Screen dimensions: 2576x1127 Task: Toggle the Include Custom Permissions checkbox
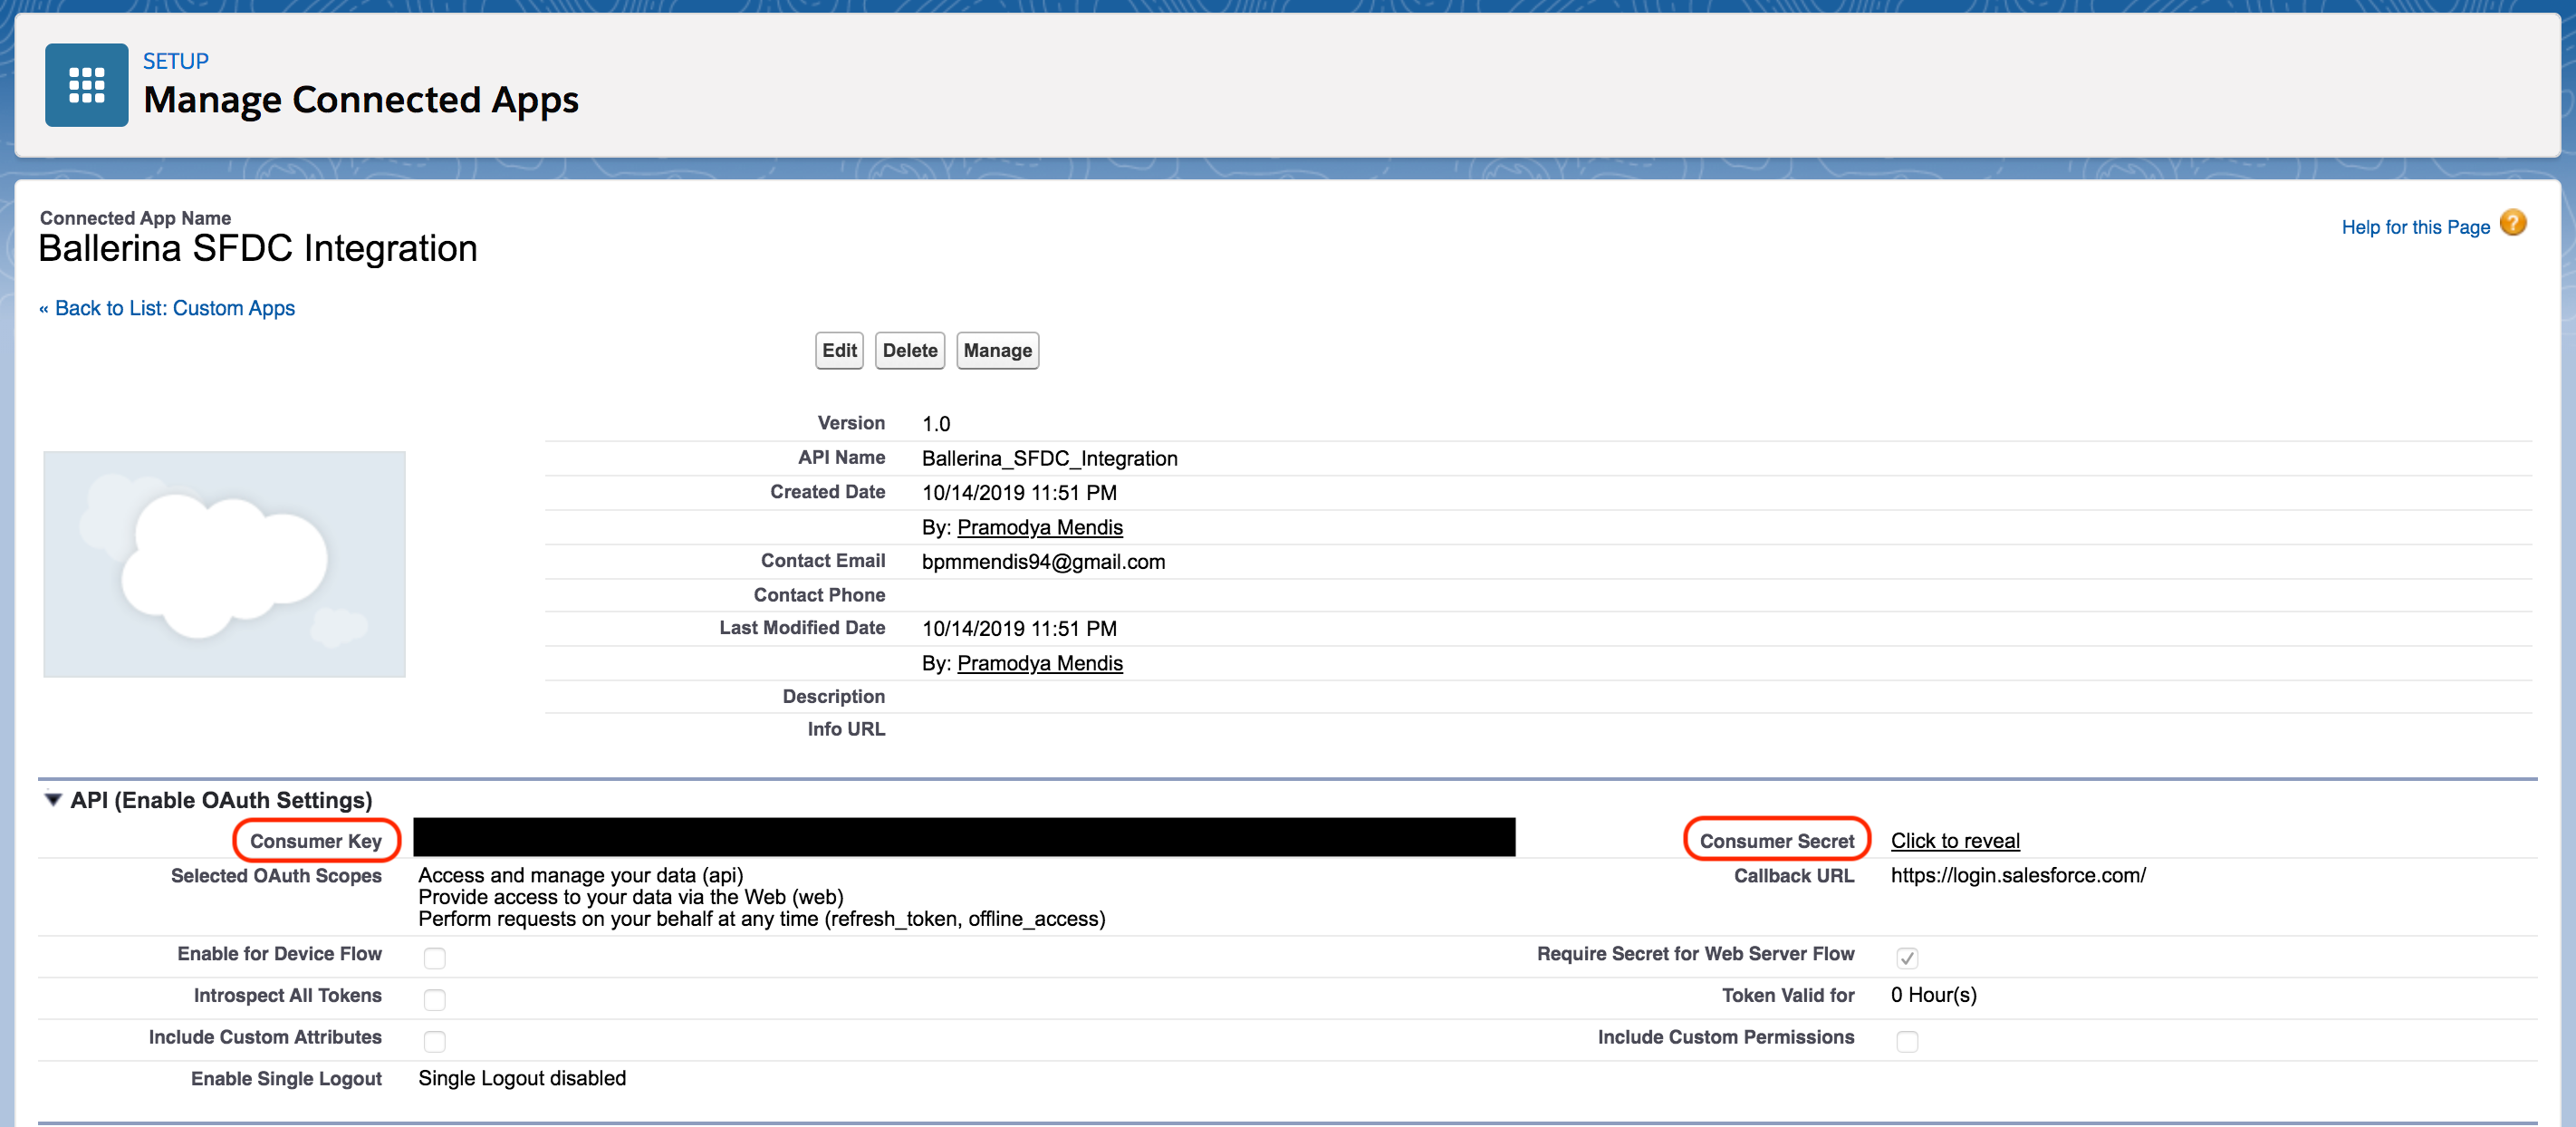(1907, 1041)
